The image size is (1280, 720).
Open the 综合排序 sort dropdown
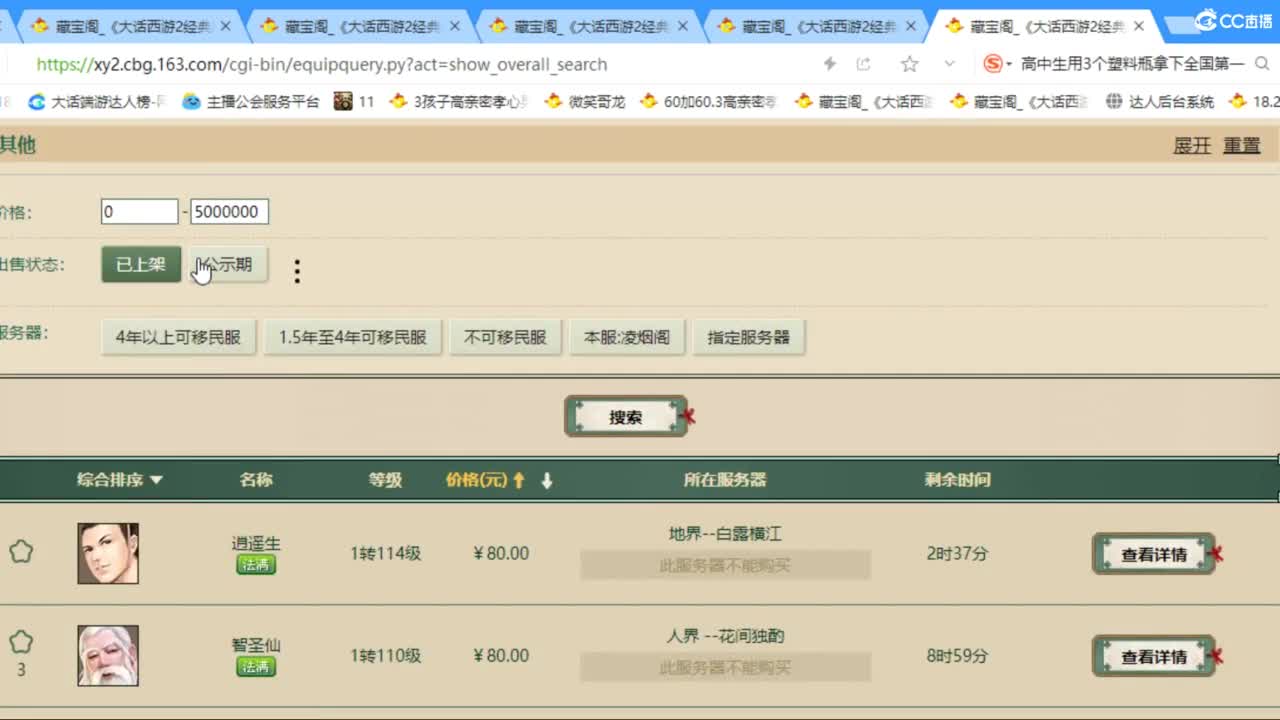coord(119,480)
